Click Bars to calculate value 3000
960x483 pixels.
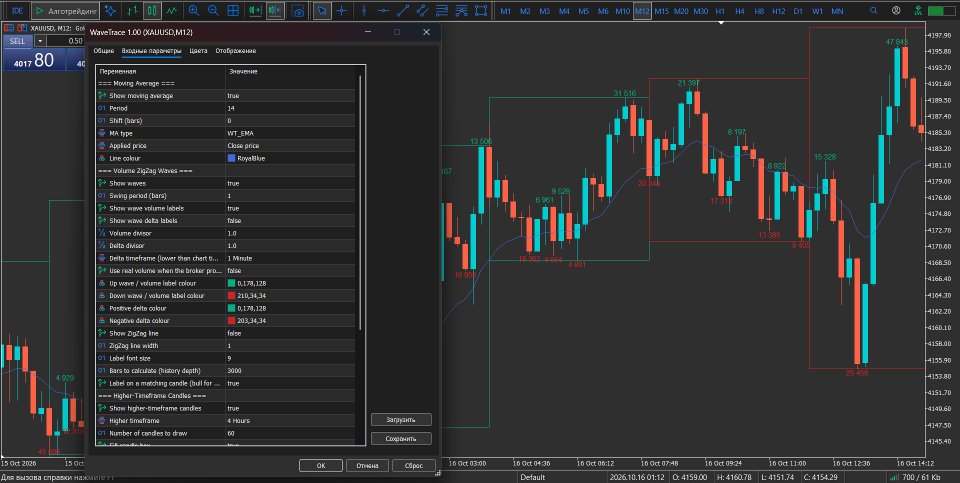click(290, 370)
